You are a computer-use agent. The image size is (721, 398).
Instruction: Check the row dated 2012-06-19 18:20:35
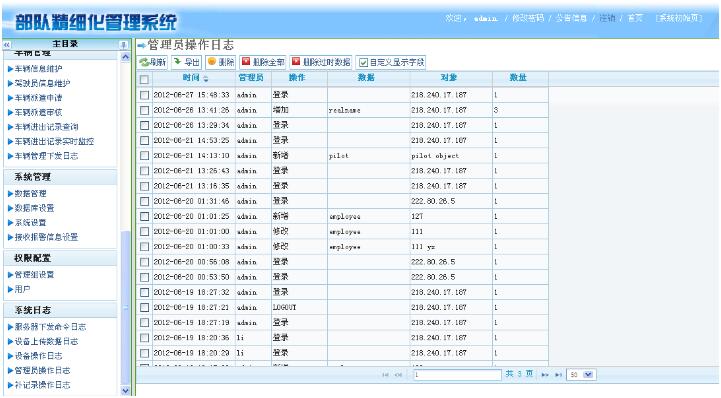pos(144,337)
